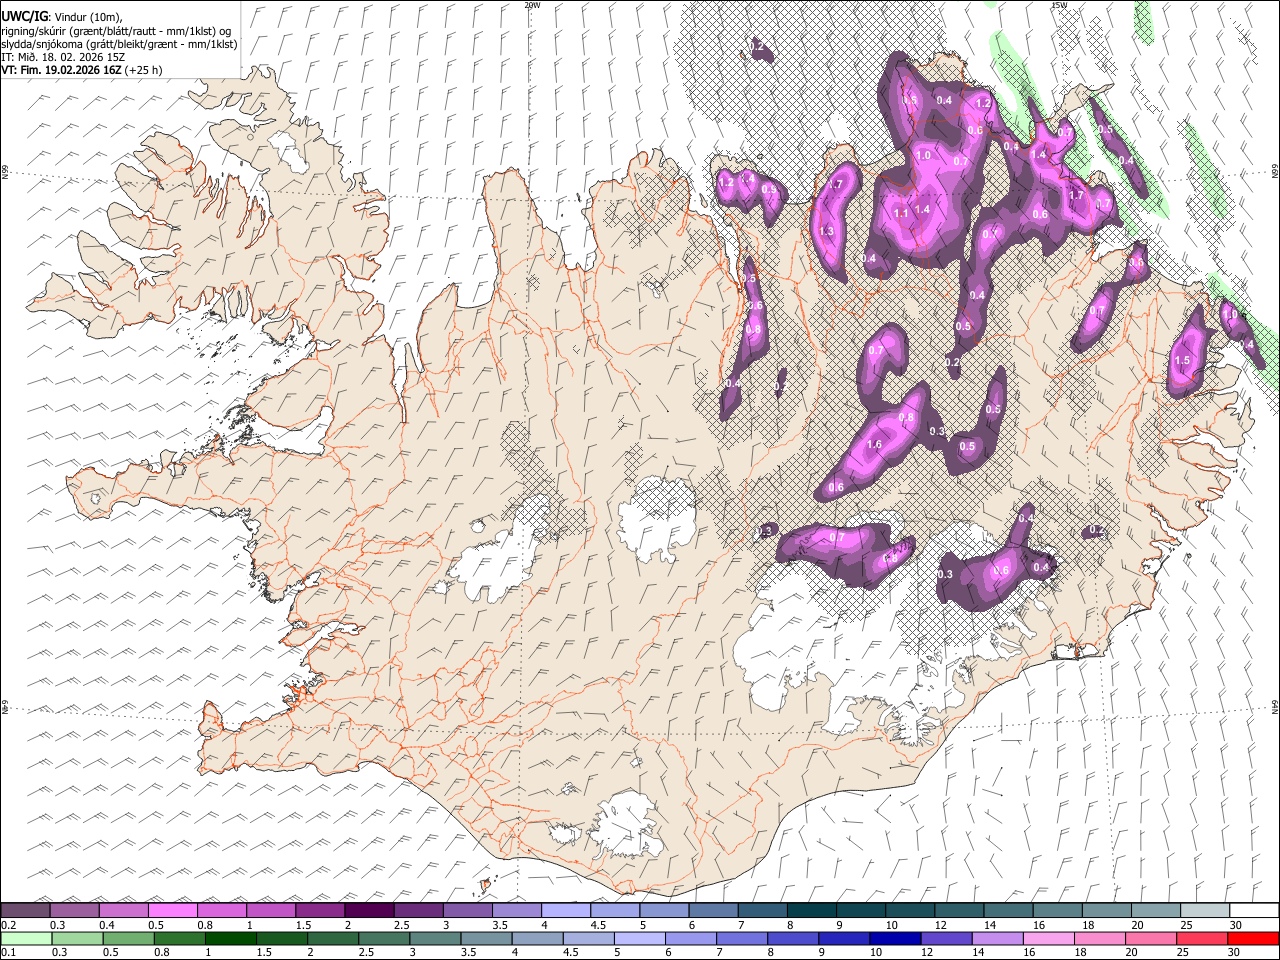Select lower legend swatch between 6 and 7
The width and height of the screenshot is (1280, 960).
pyautogui.click(x=690, y=938)
